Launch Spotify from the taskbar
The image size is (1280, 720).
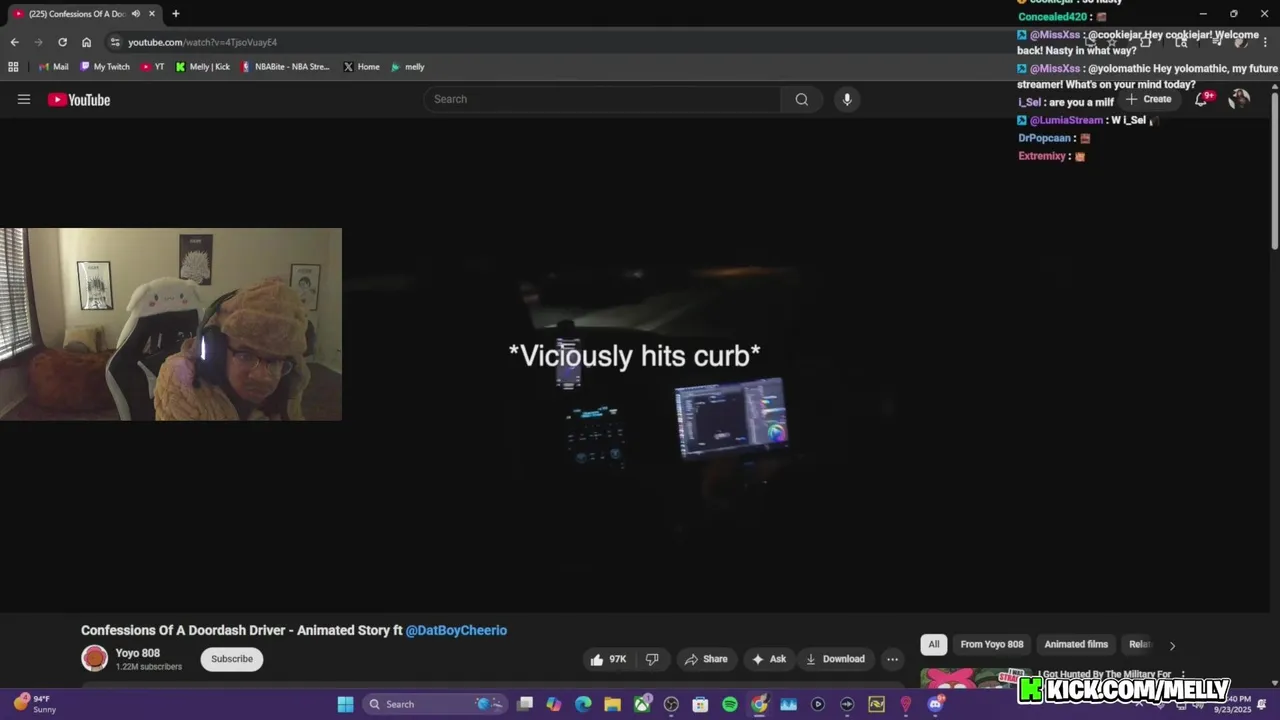[730, 704]
